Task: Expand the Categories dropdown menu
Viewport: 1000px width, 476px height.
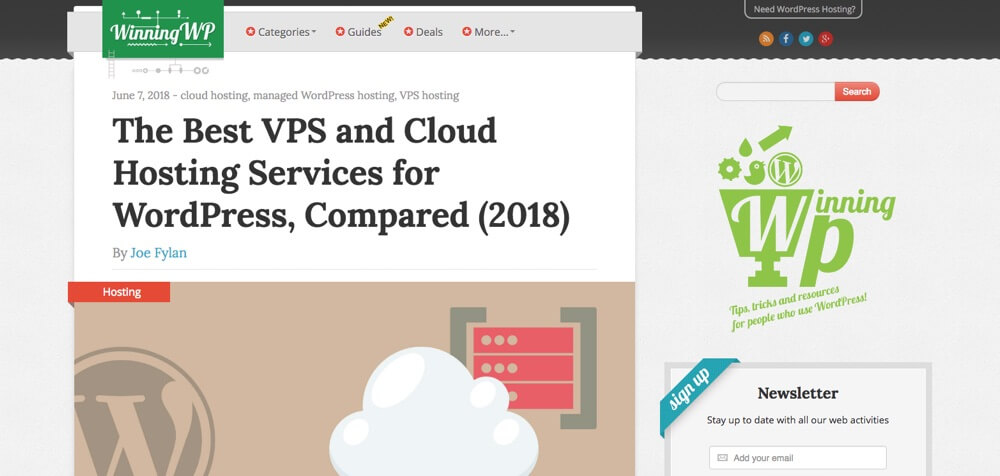Action: click(x=281, y=32)
